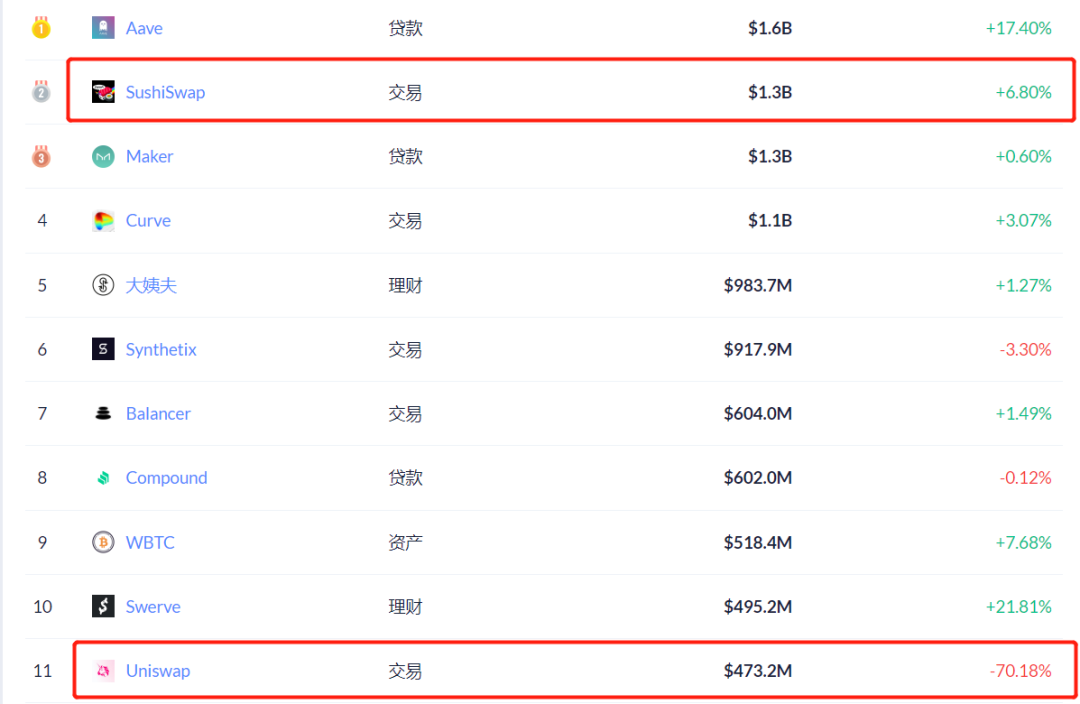The height and width of the screenshot is (704, 1080).
Task: Click the SushiSwap logo icon
Action: (103, 92)
